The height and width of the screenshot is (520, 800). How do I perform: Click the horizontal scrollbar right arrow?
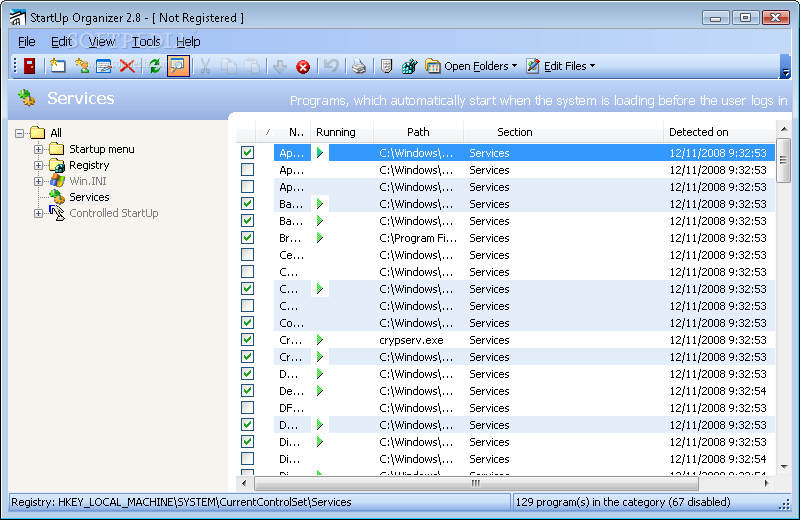(766, 483)
